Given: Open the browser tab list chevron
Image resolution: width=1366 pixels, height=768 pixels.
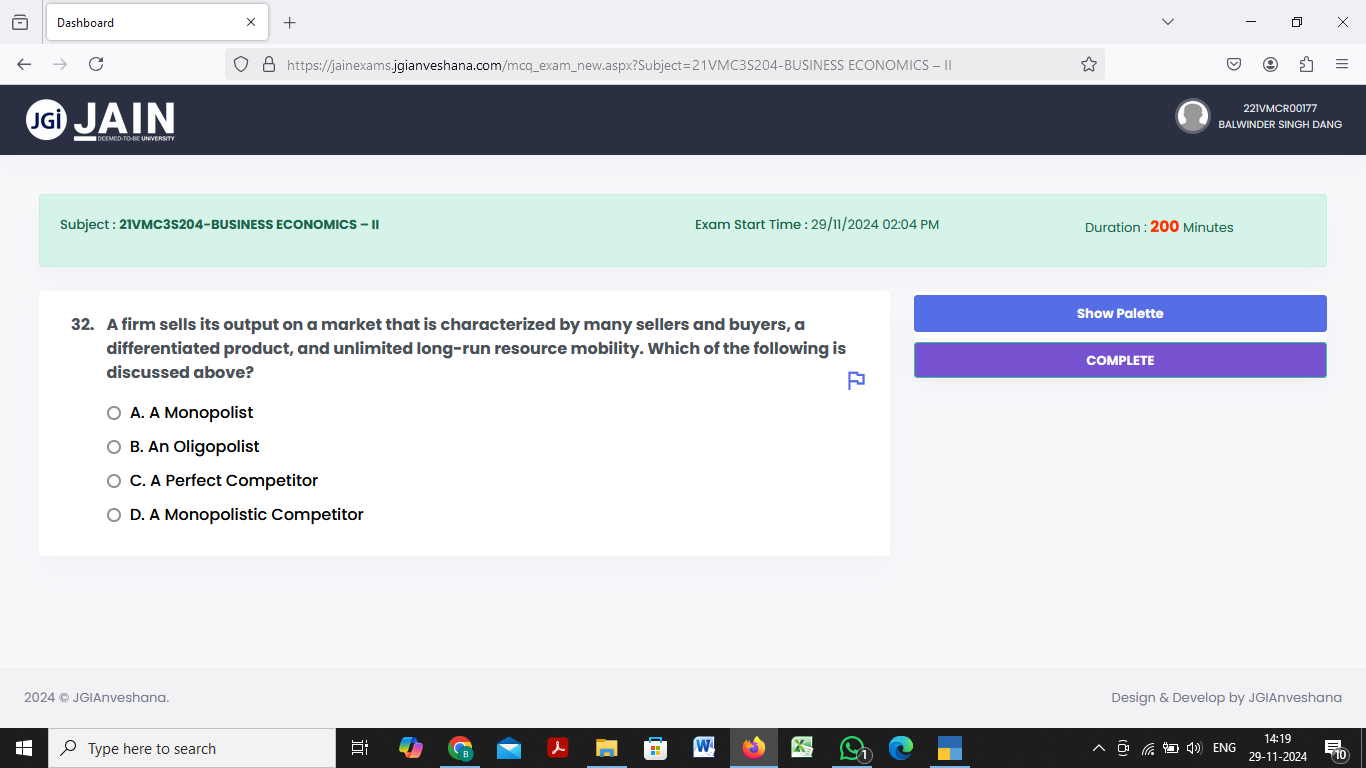Looking at the screenshot, I should 1168,22.
